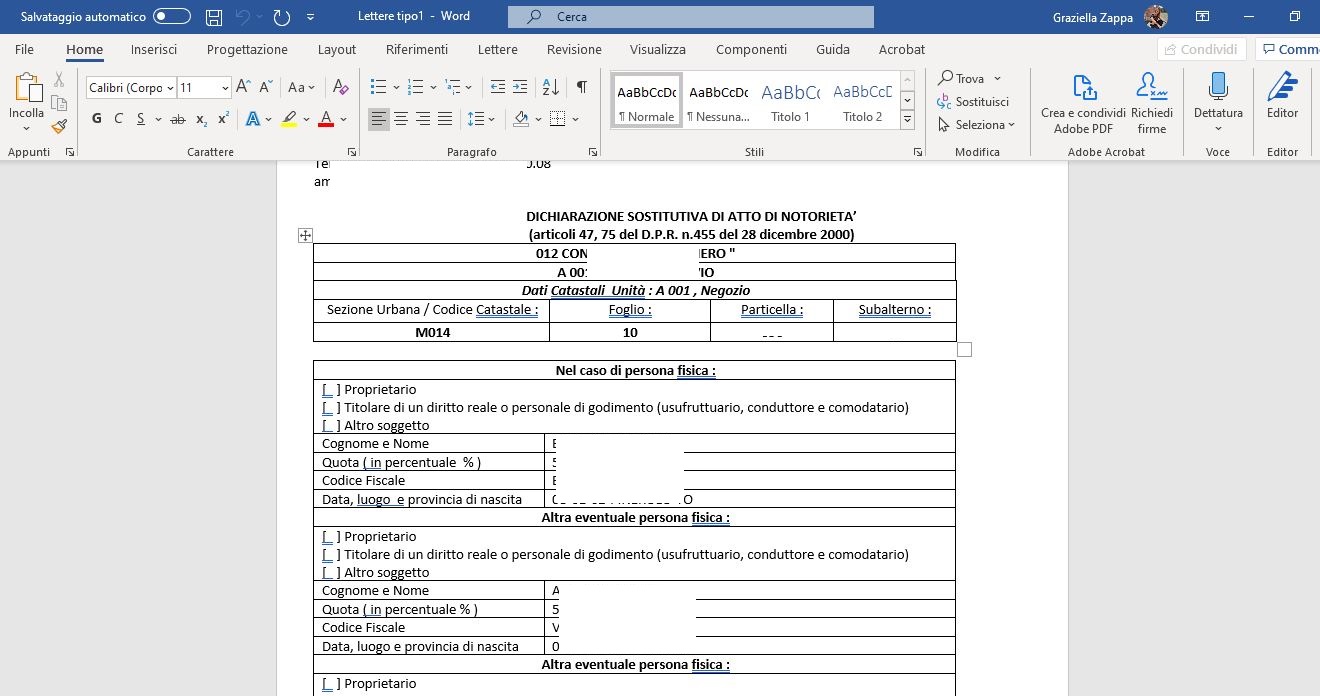Switch to the Layout tab
The height and width of the screenshot is (696, 1320).
pyautogui.click(x=337, y=49)
